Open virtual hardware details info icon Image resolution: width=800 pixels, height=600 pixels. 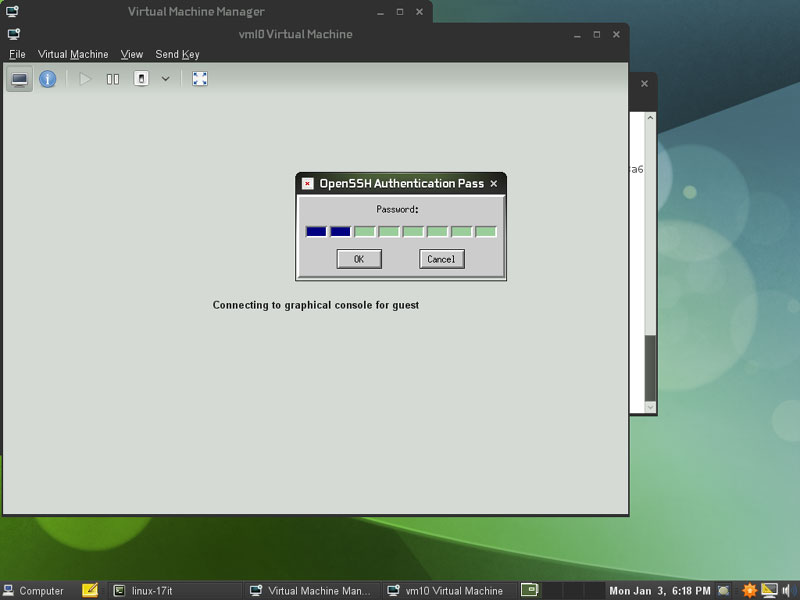pos(47,79)
